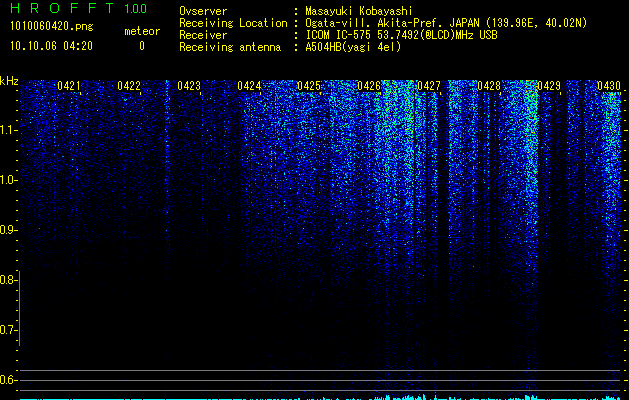
Task: Click the meteor count 0
Action: pos(142,46)
